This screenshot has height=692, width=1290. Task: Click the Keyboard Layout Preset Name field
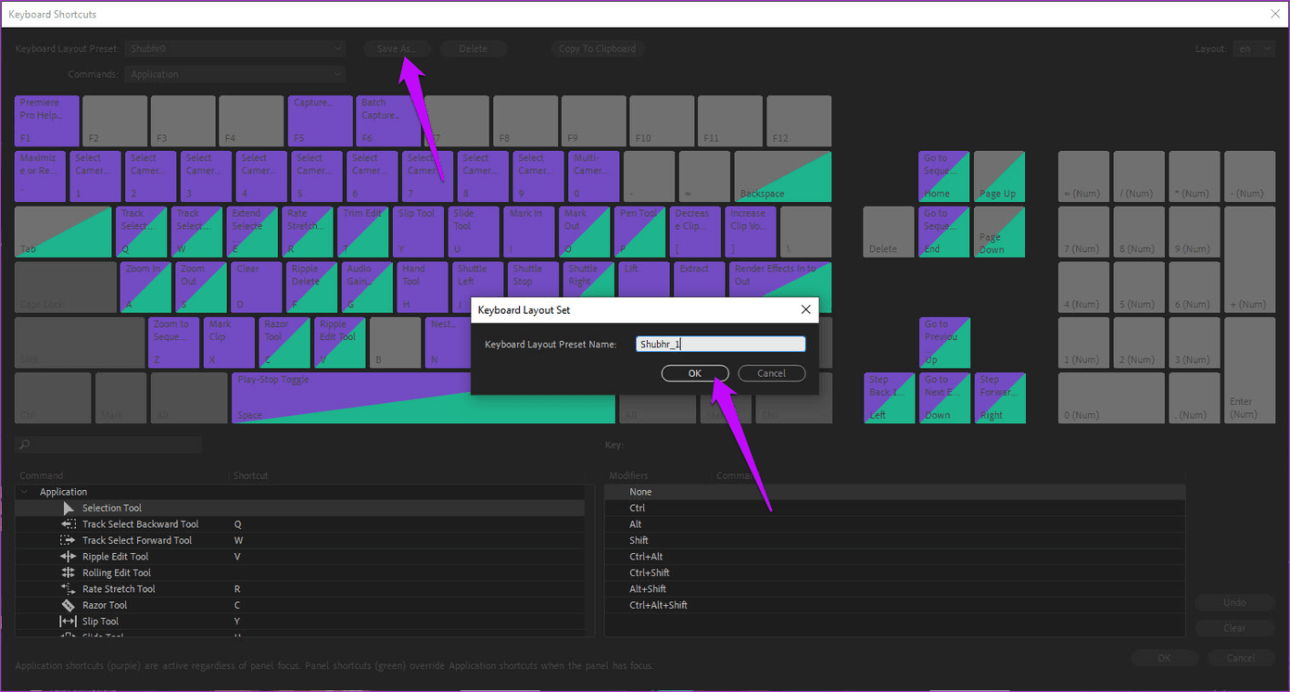(720, 344)
